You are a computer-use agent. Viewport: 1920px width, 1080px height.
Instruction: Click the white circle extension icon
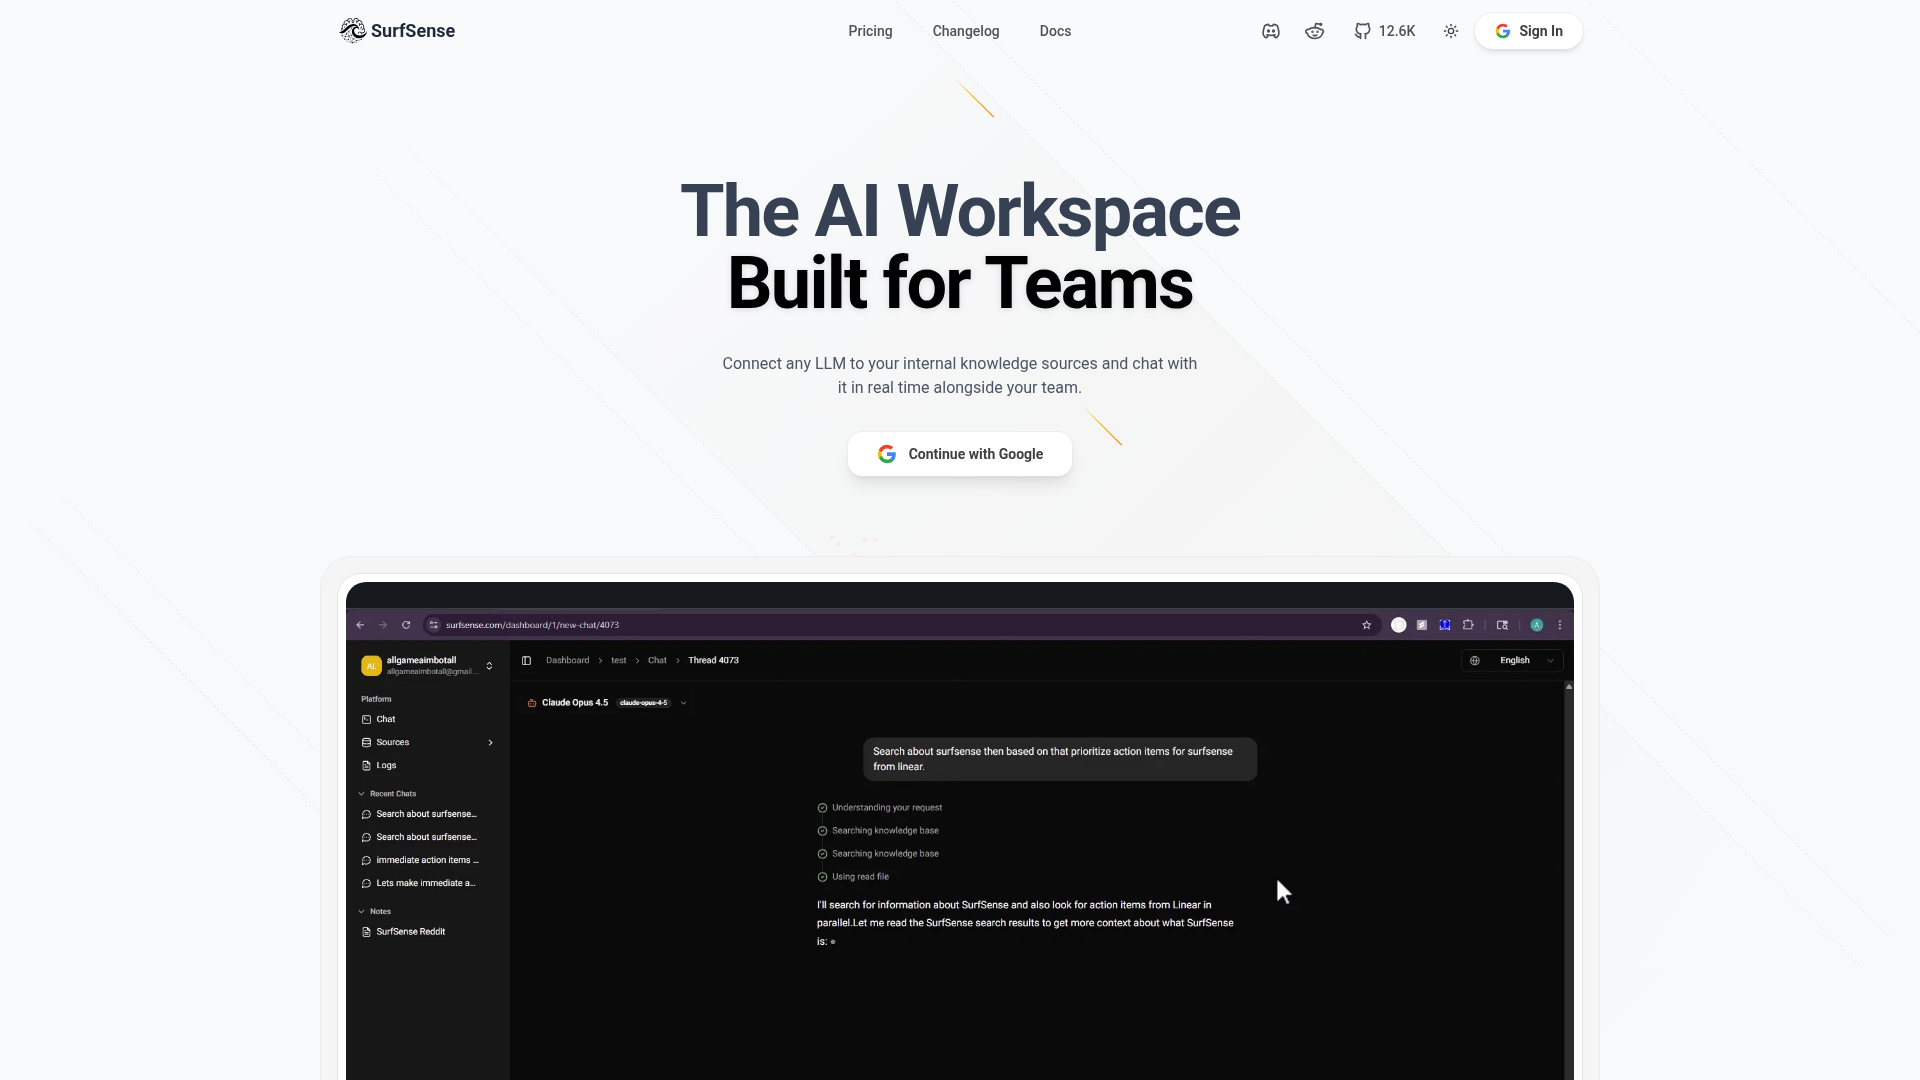coord(1399,625)
